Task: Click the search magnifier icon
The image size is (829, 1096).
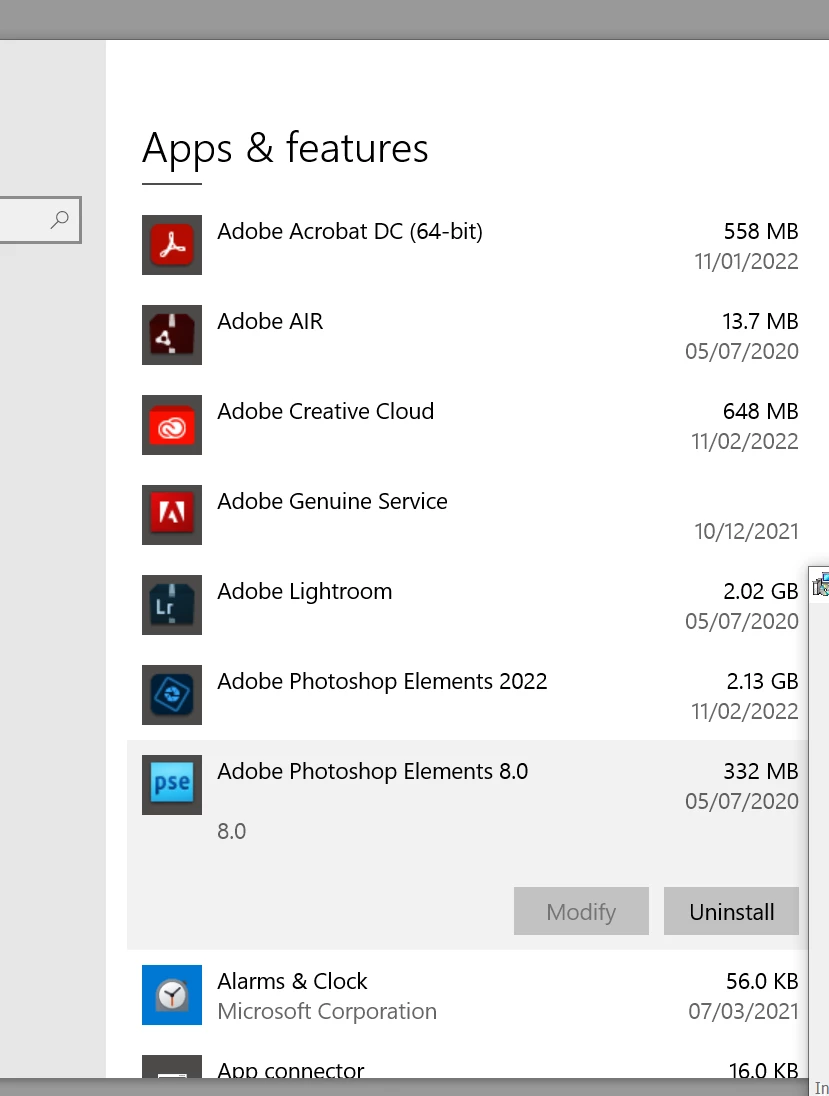Action: 60,219
